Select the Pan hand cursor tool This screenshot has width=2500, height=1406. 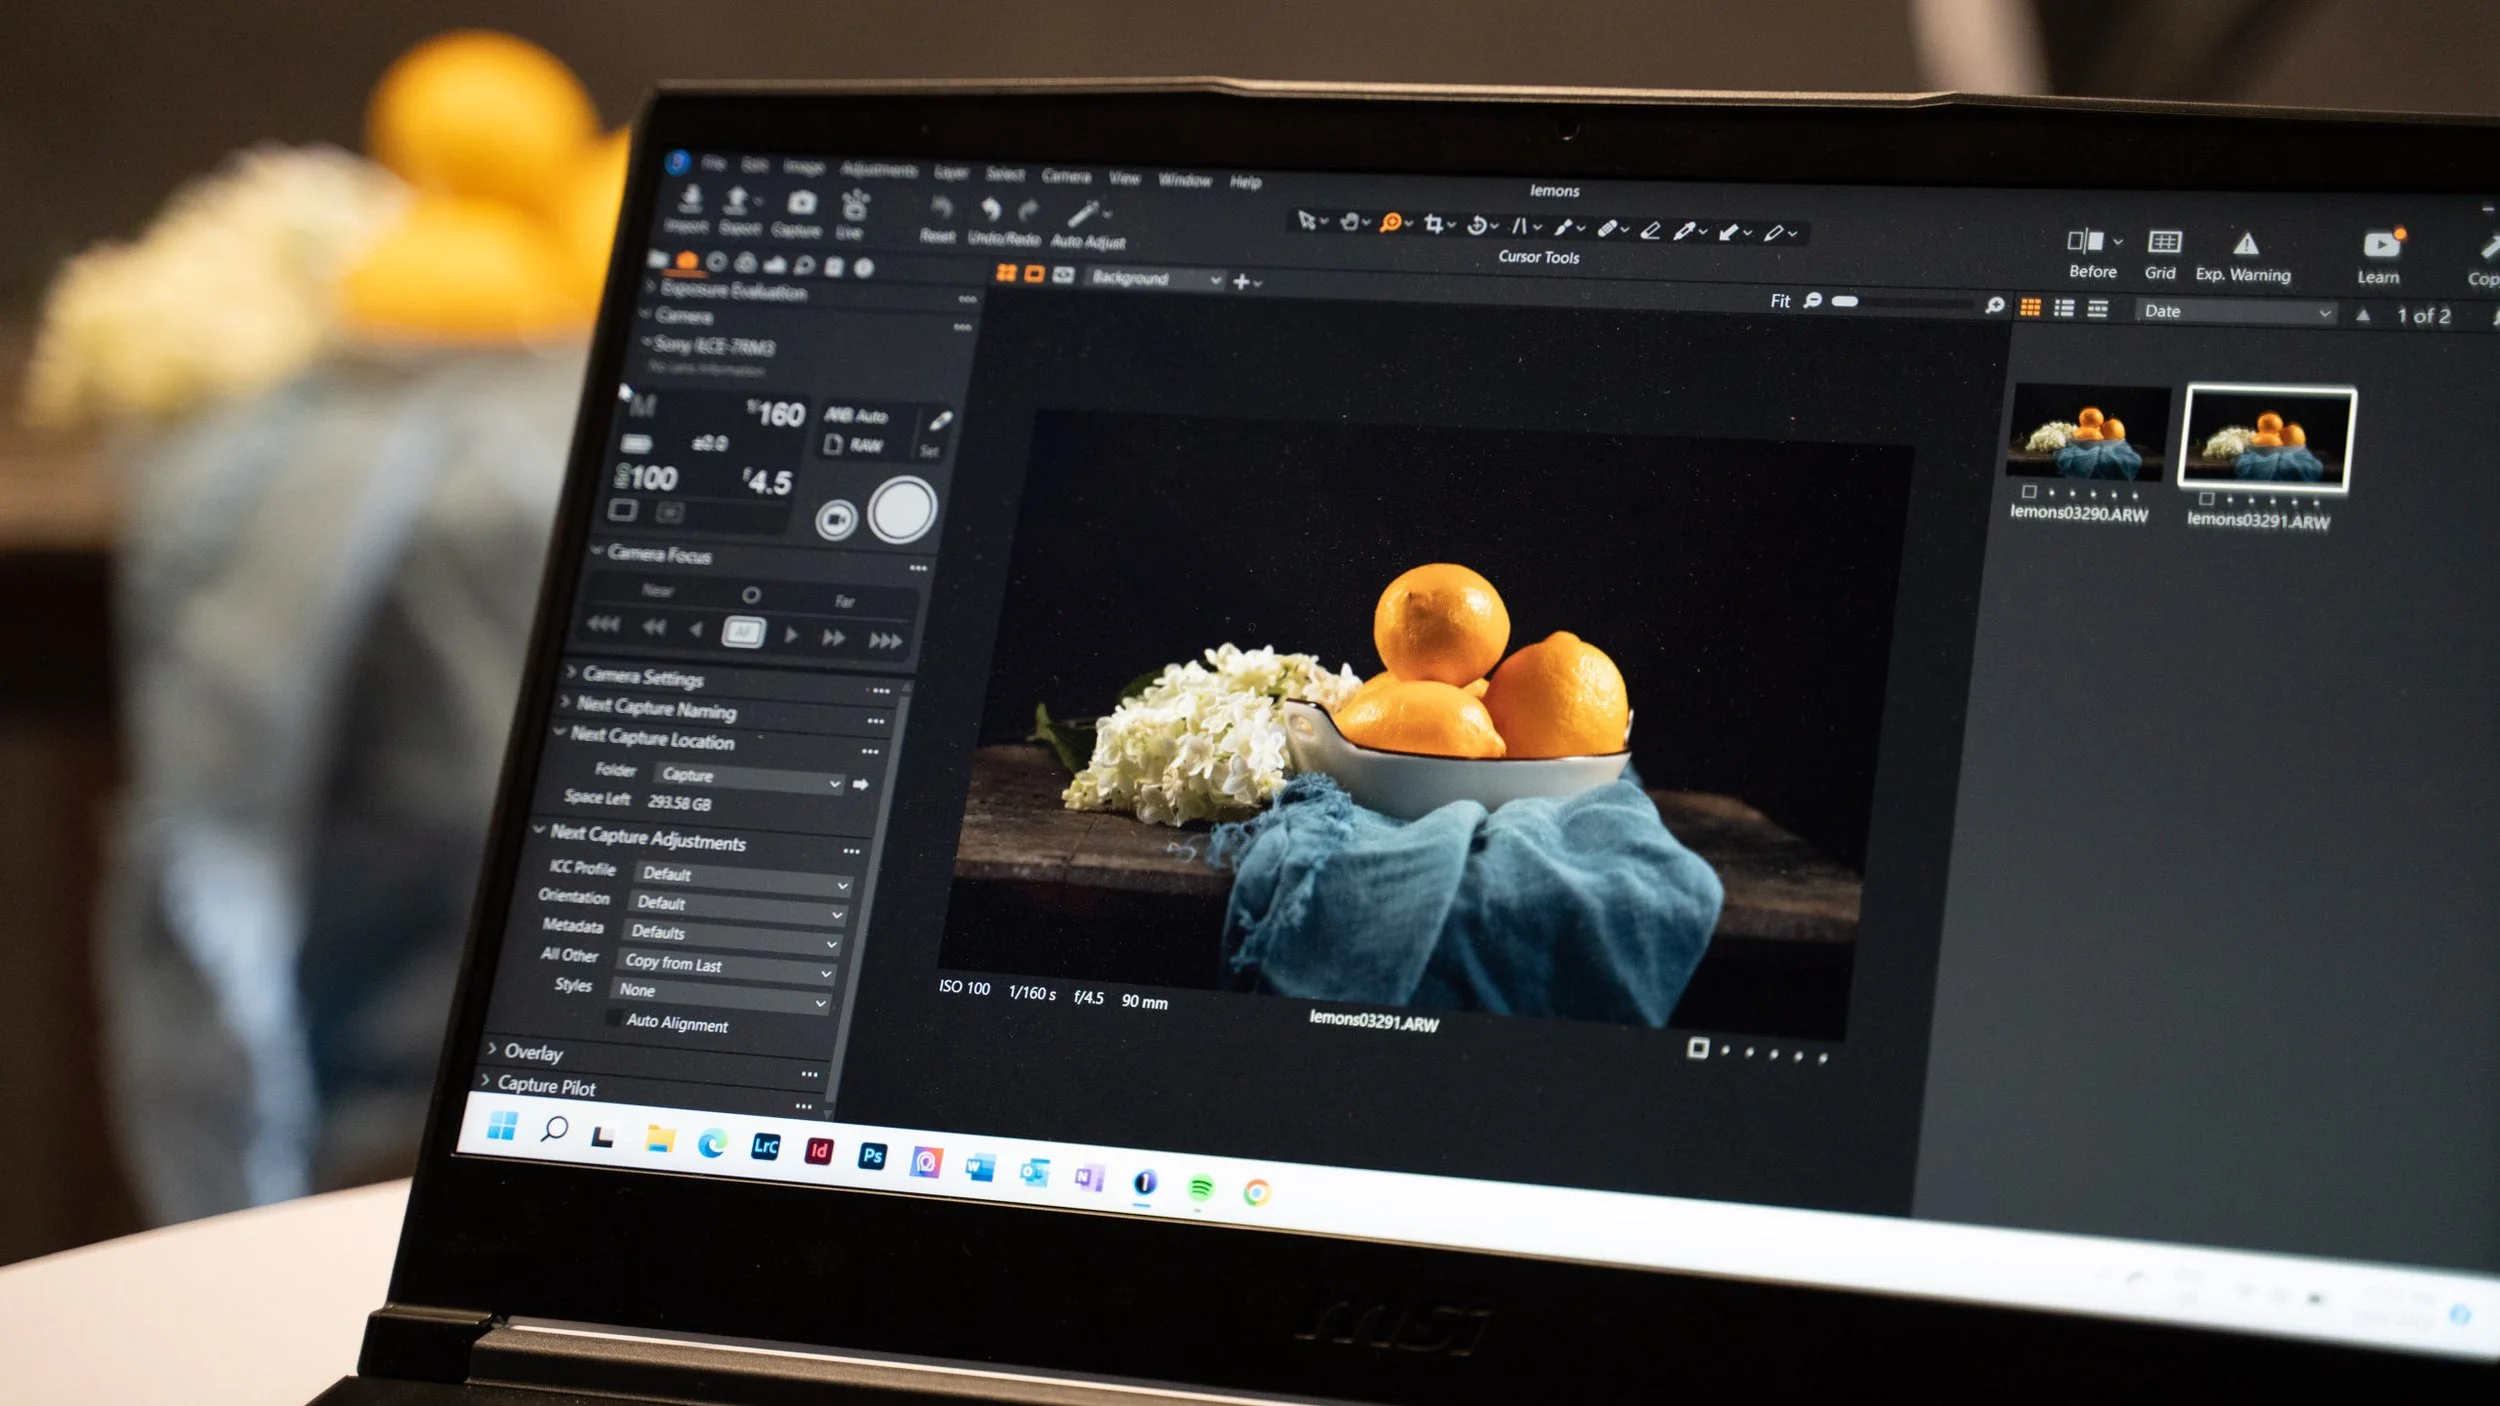pos(1349,221)
